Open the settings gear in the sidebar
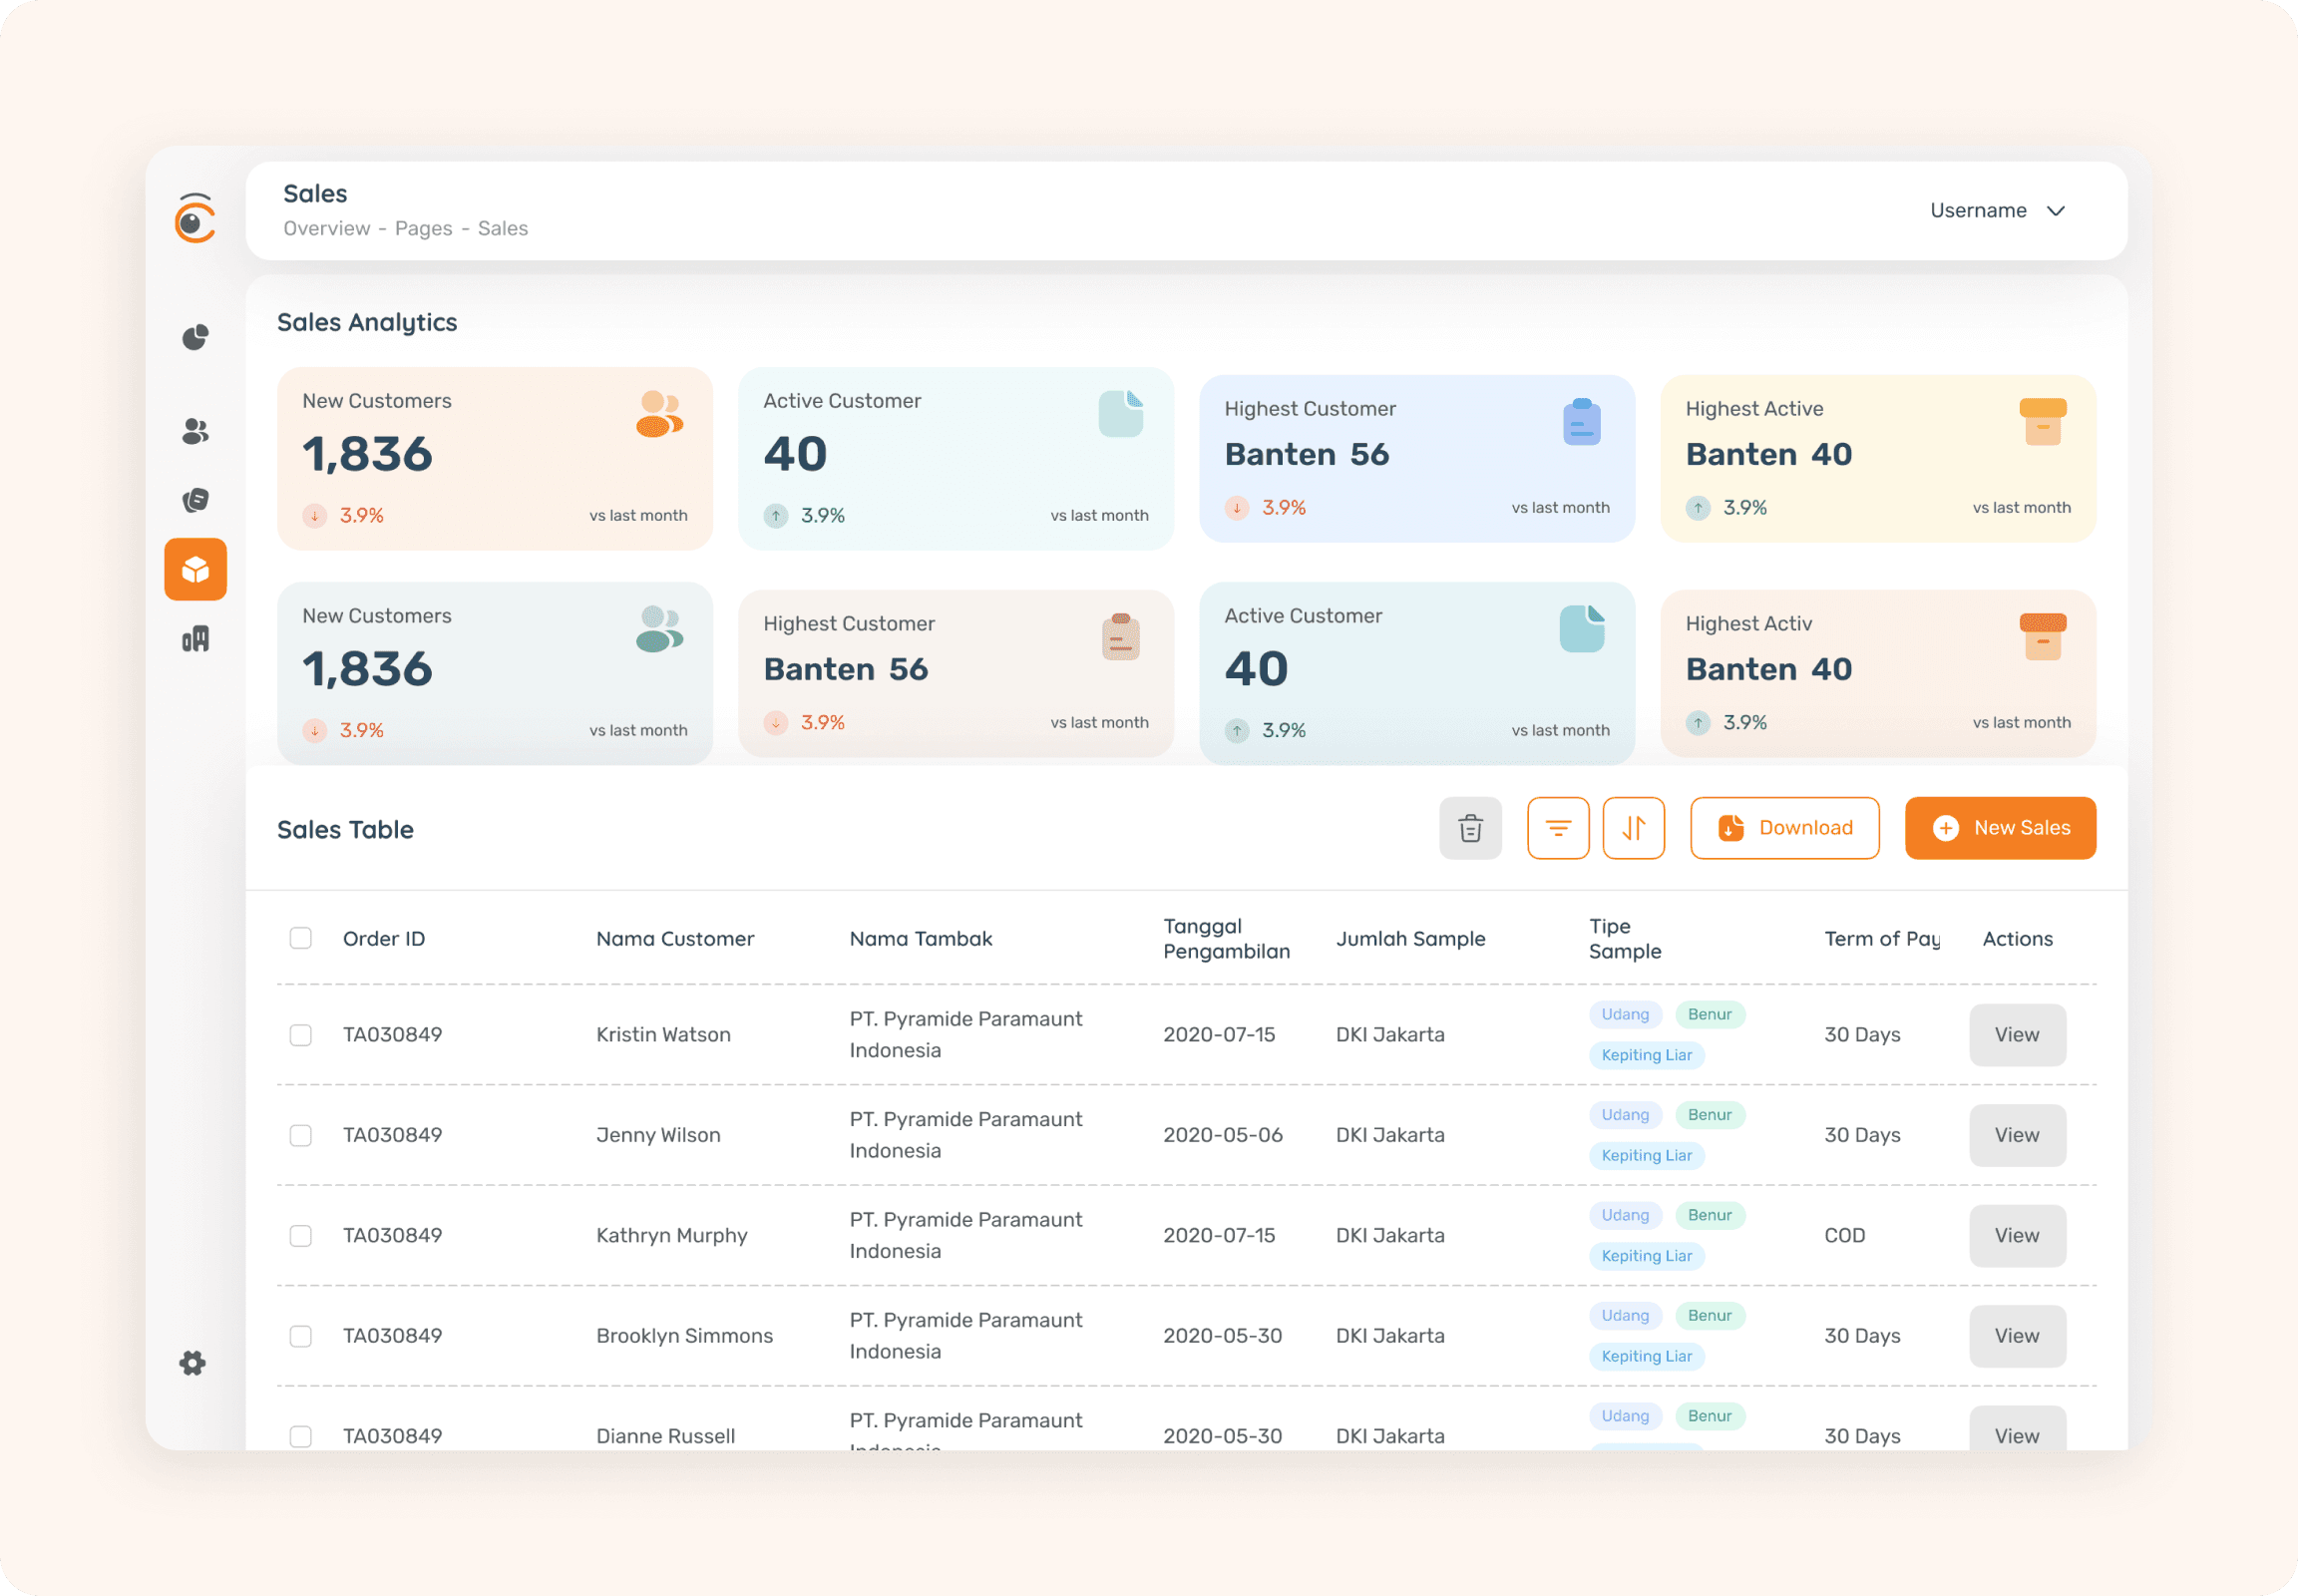This screenshot has width=2298, height=1596. point(193,1363)
